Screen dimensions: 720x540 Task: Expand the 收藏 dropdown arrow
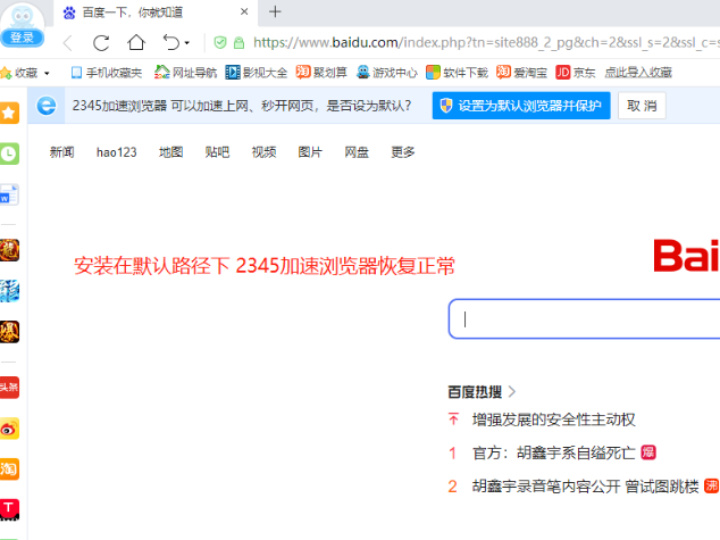click(x=46, y=73)
